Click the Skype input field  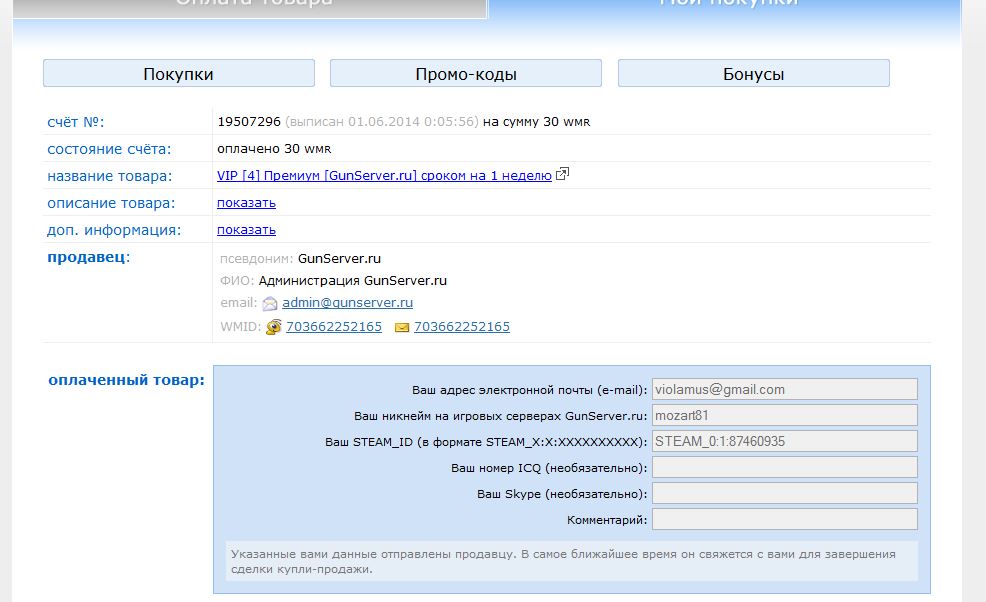pyautogui.click(x=784, y=493)
